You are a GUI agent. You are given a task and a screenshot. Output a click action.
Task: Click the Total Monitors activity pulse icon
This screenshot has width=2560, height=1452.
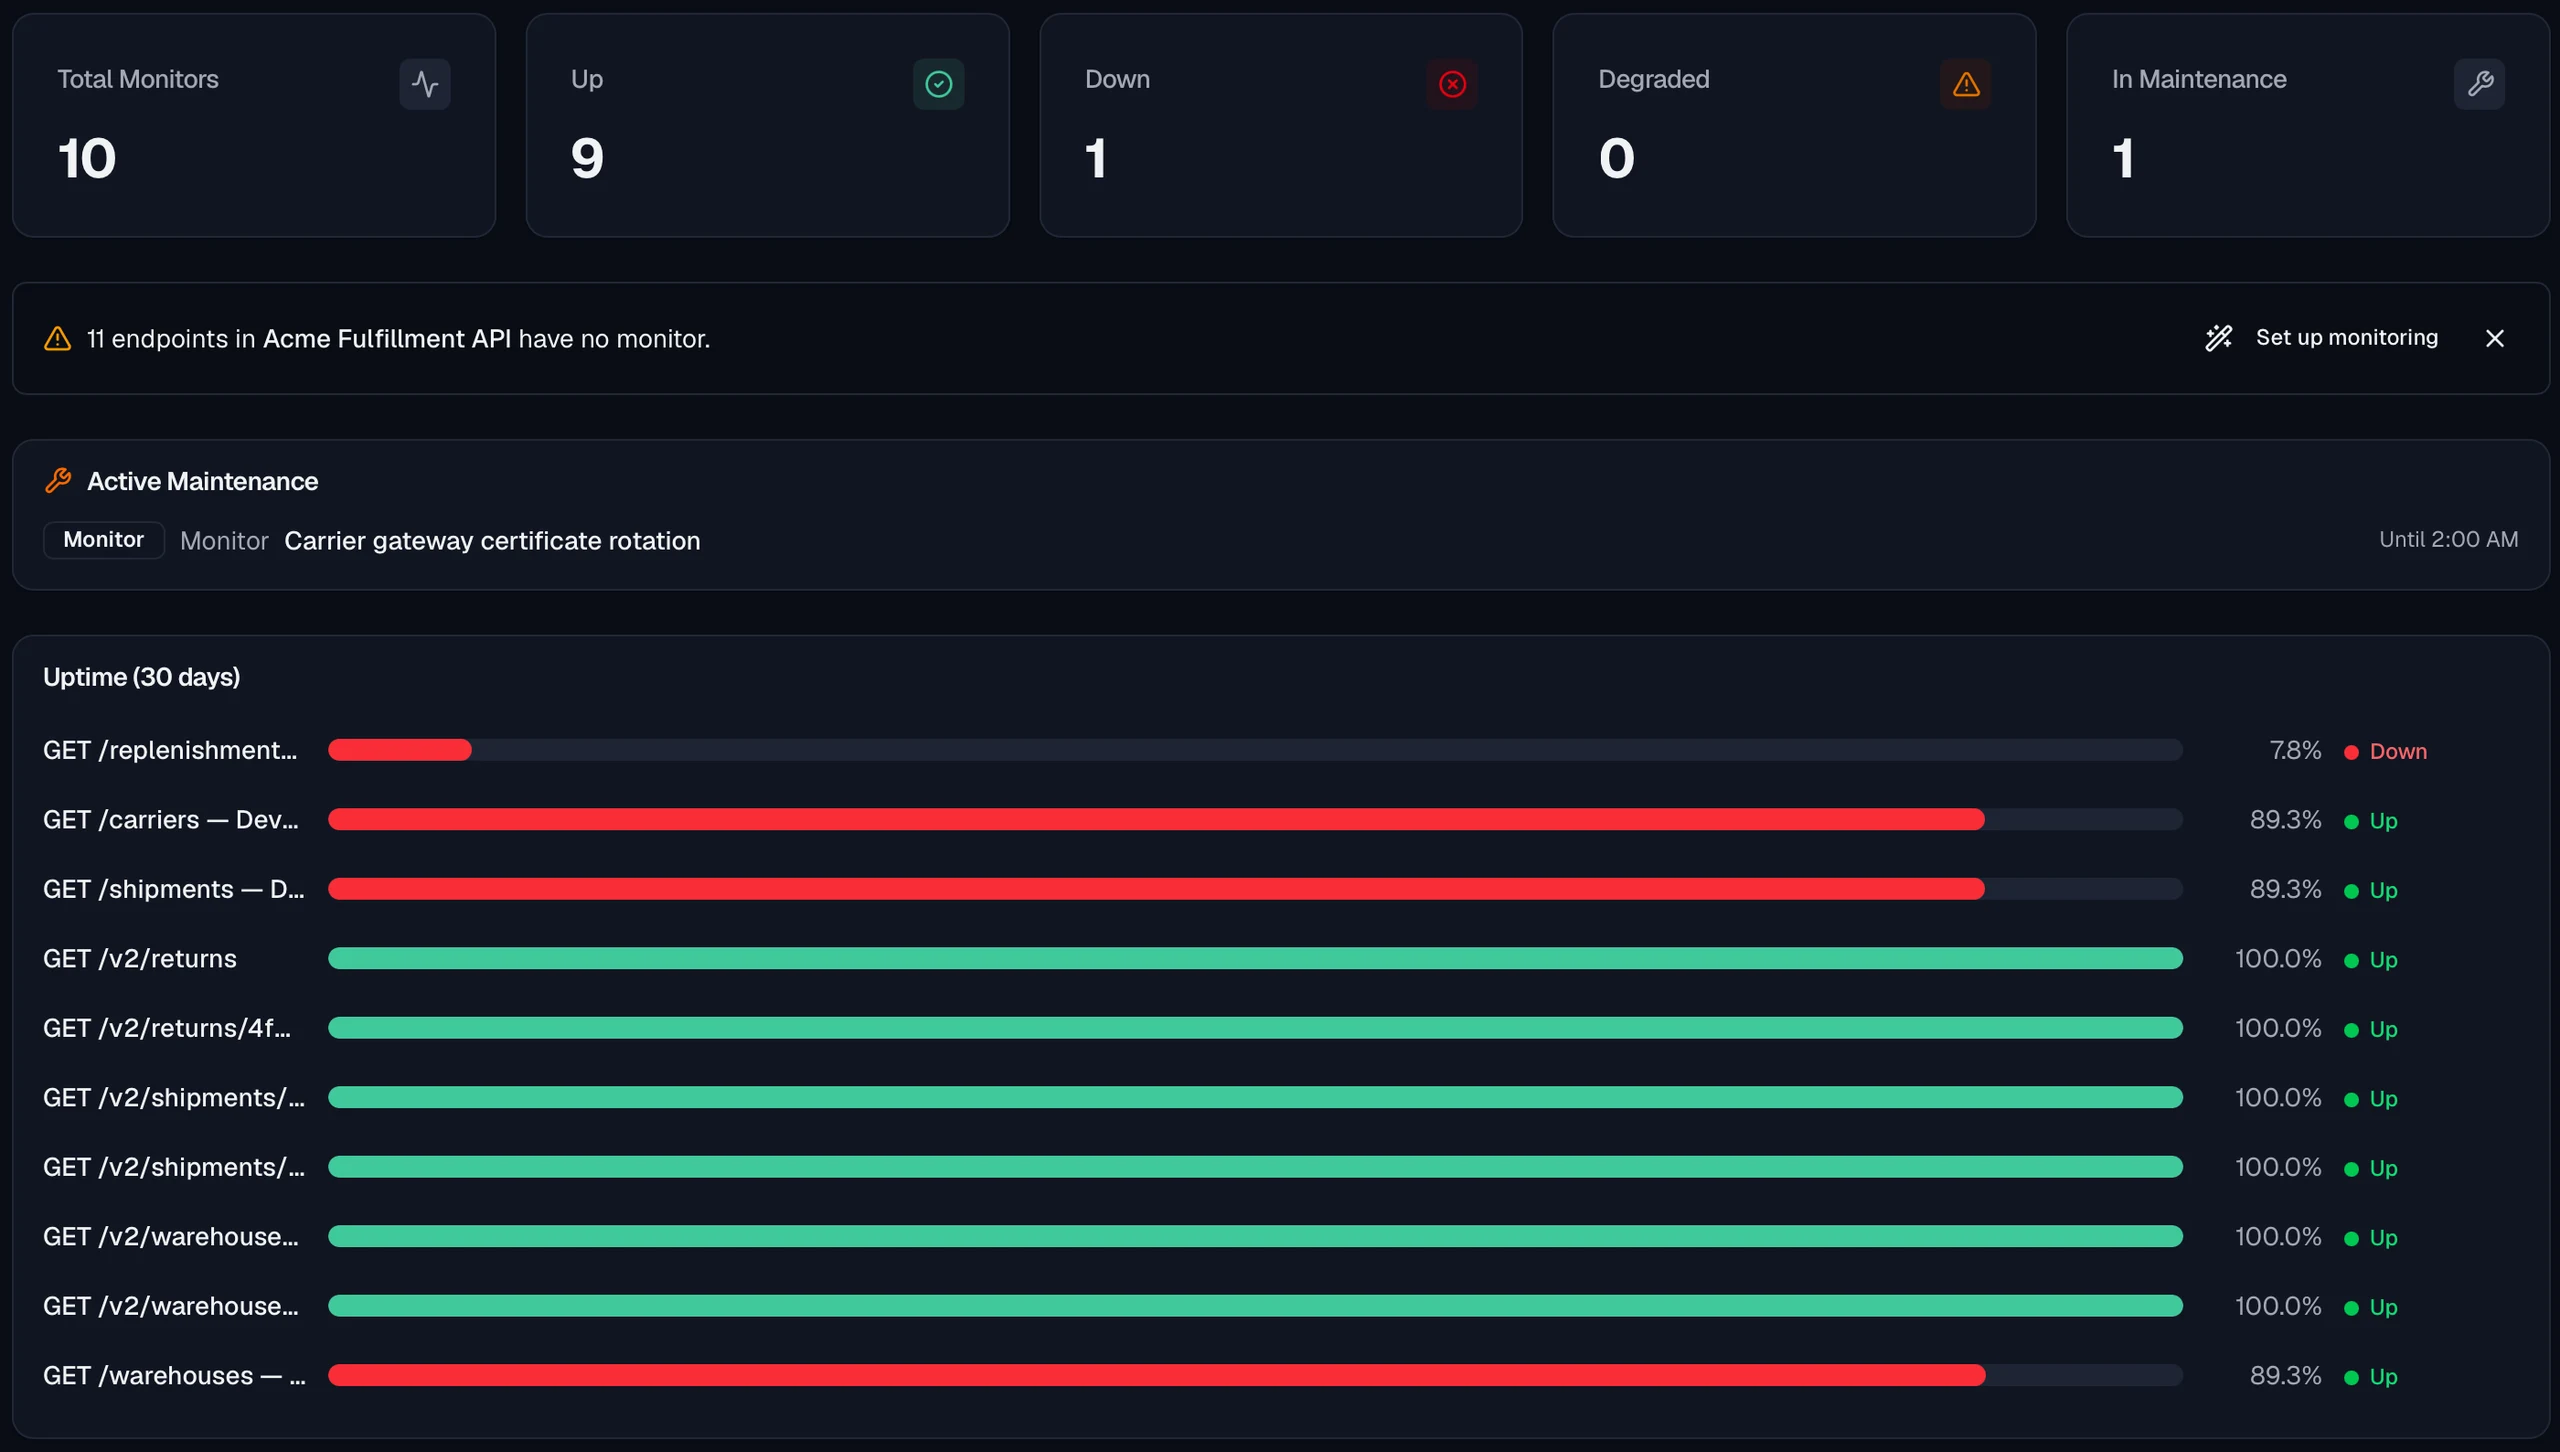tap(425, 84)
